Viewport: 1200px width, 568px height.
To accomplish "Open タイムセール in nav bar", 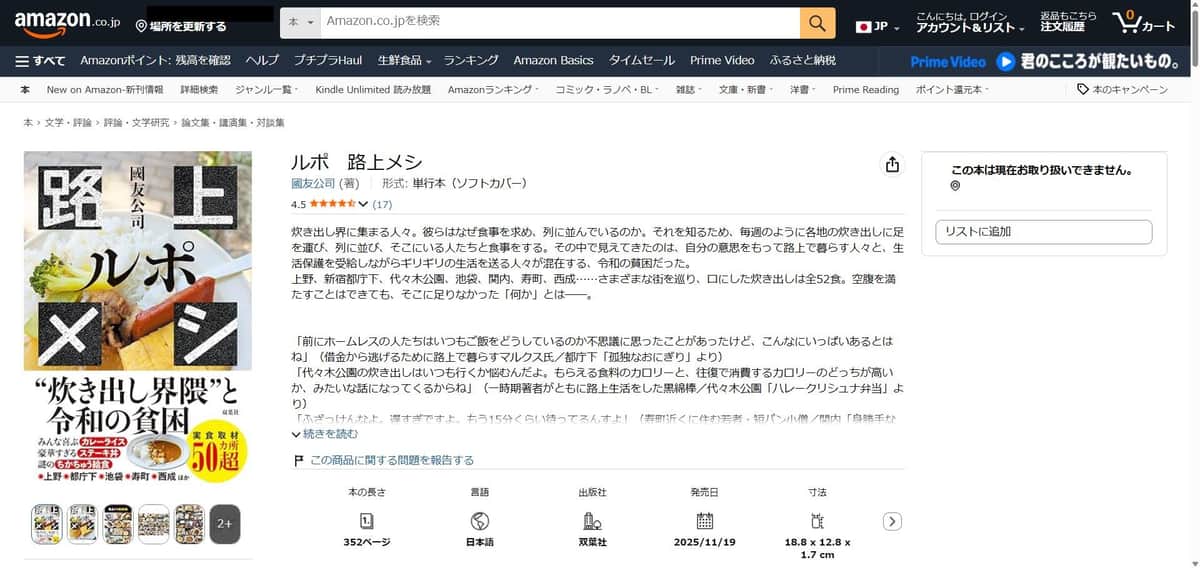I will [x=642, y=60].
